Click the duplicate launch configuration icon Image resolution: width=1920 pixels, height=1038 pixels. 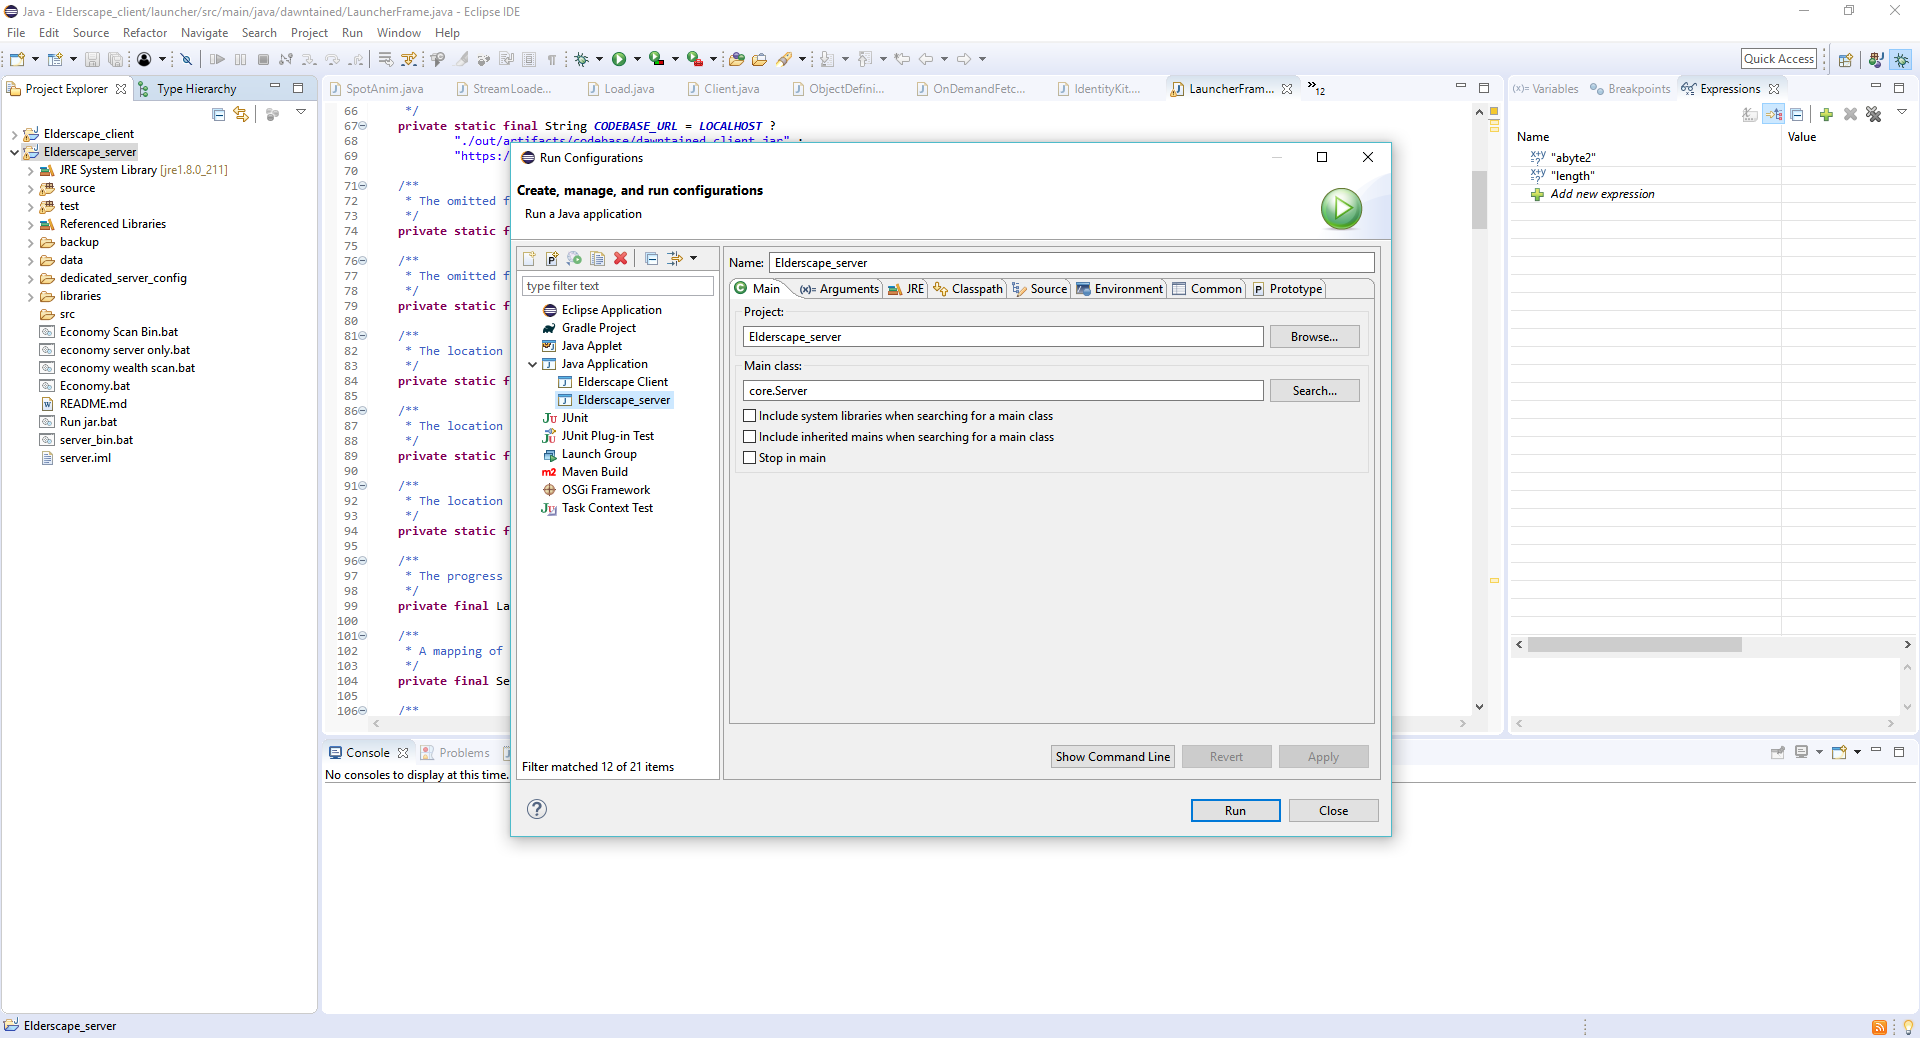click(597, 259)
